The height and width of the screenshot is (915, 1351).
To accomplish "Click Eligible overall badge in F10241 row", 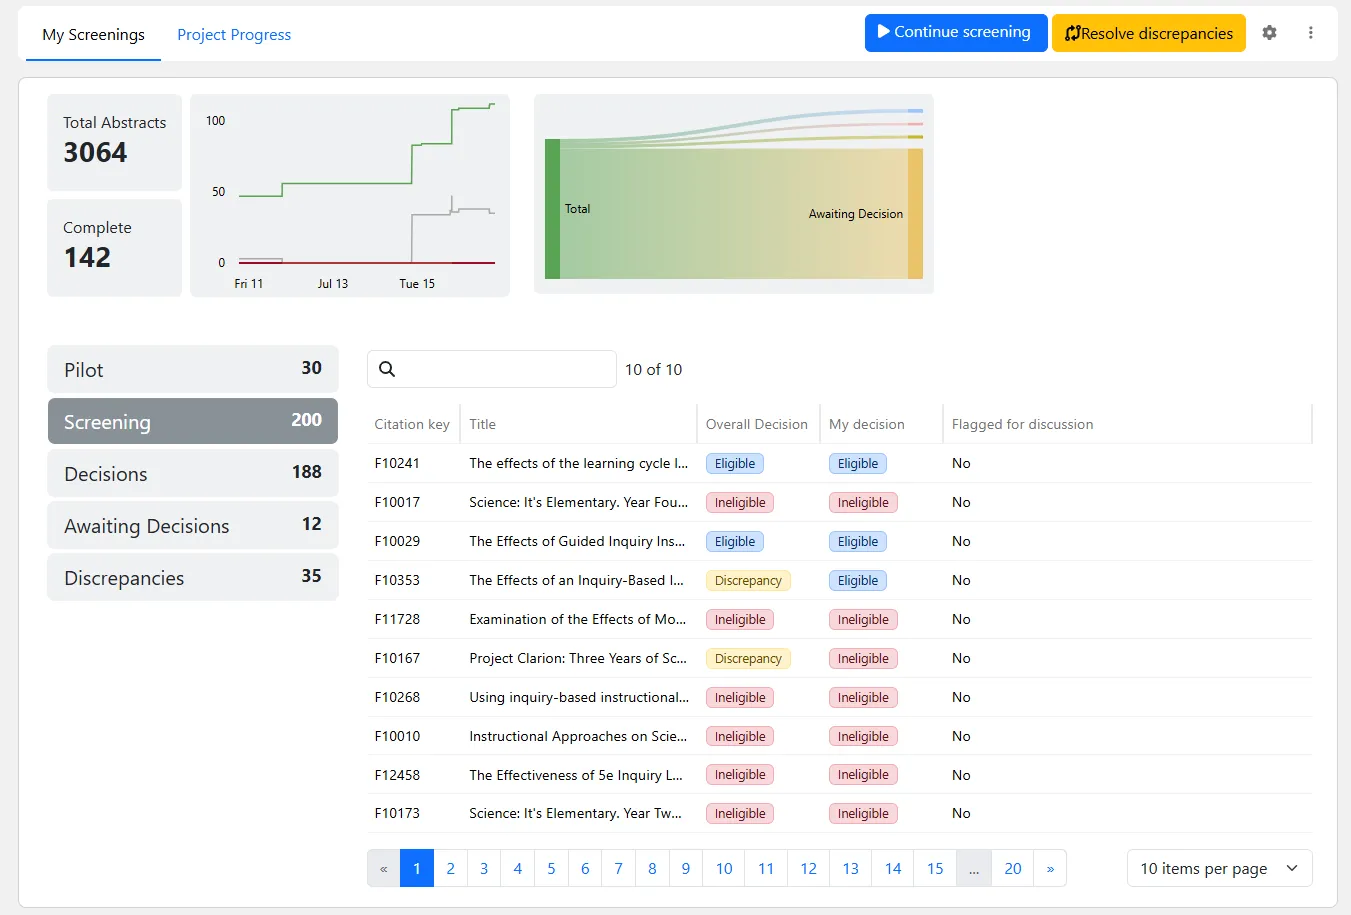I will 735,463.
